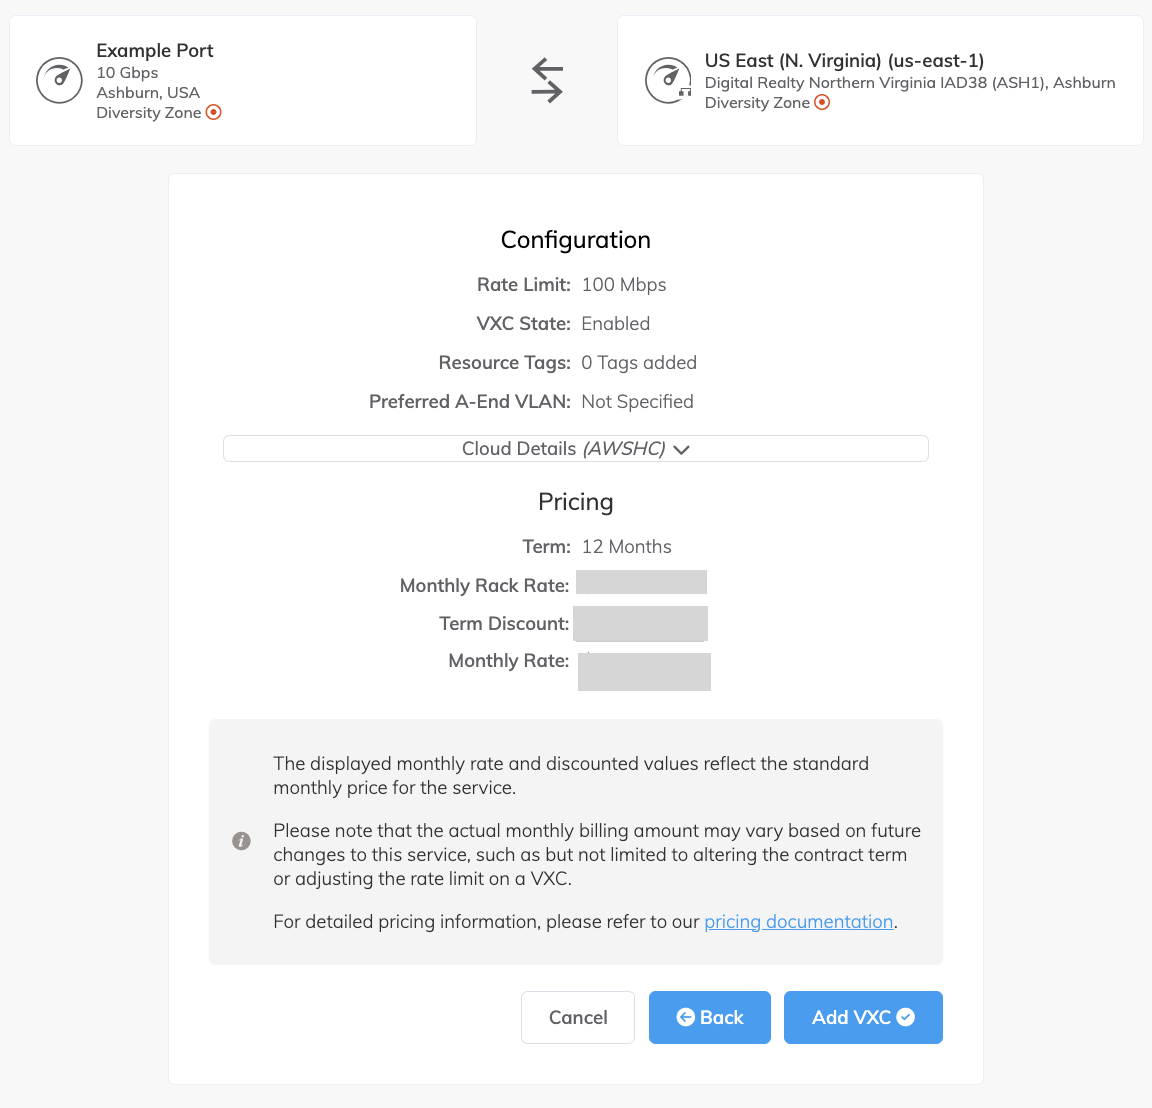
Task: Expand the Cloud Details (AWSHC) section
Action: pyautogui.click(x=575, y=449)
